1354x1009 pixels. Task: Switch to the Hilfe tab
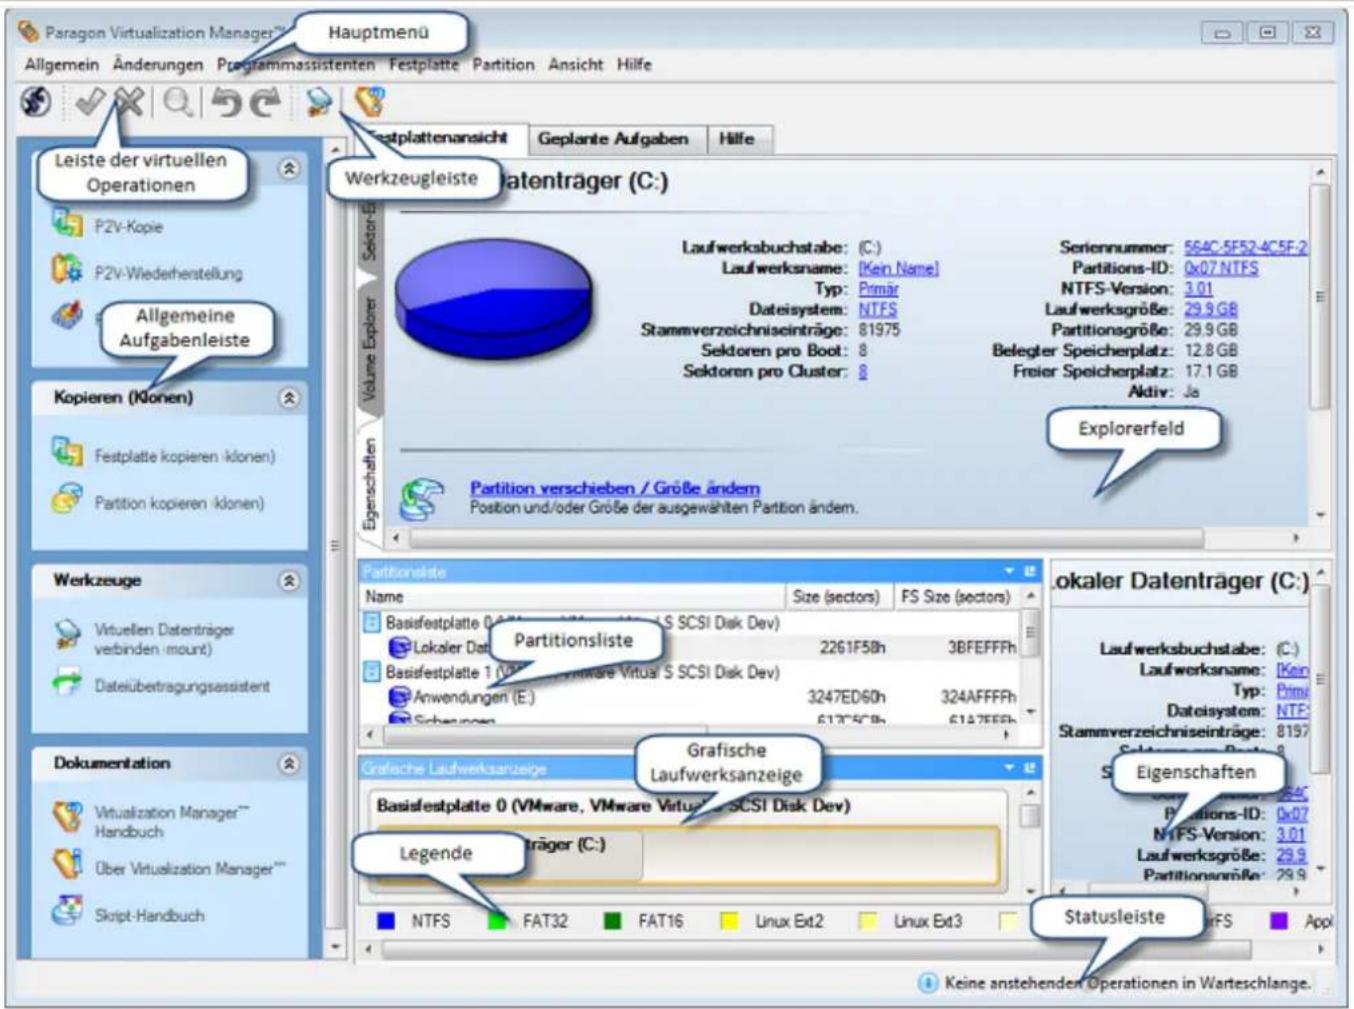[x=737, y=139]
